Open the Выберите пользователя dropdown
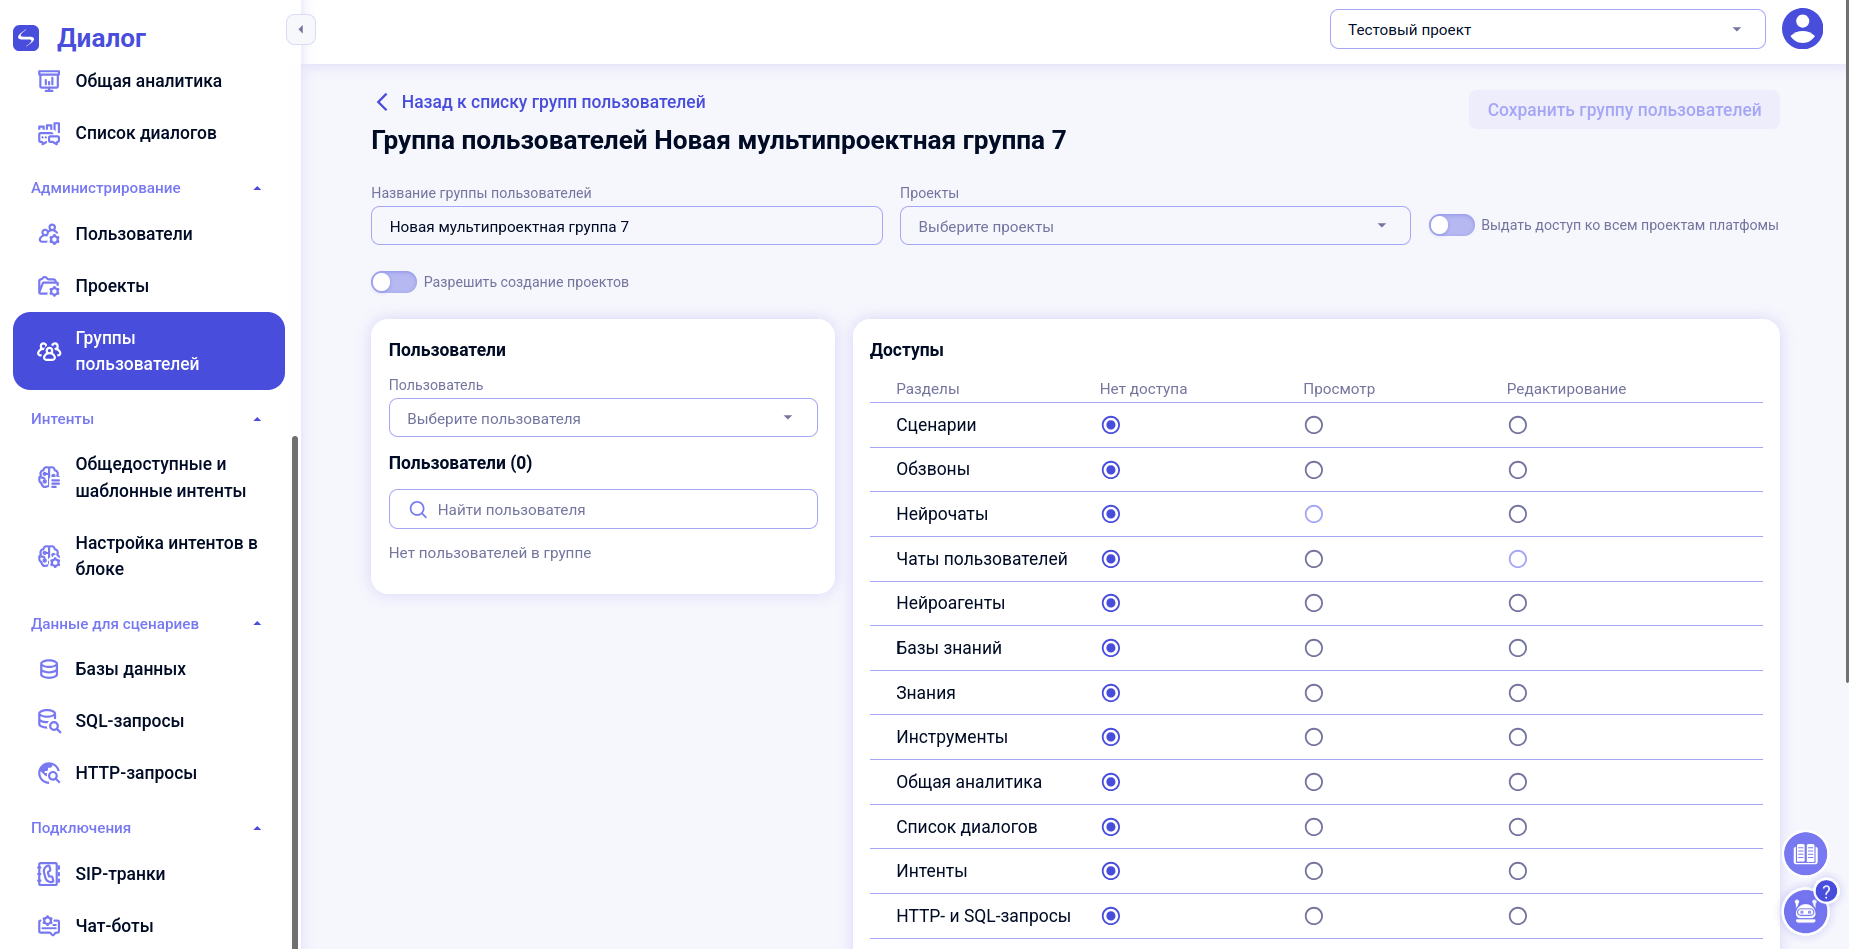The width and height of the screenshot is (1849, 949). coord(603,418)
